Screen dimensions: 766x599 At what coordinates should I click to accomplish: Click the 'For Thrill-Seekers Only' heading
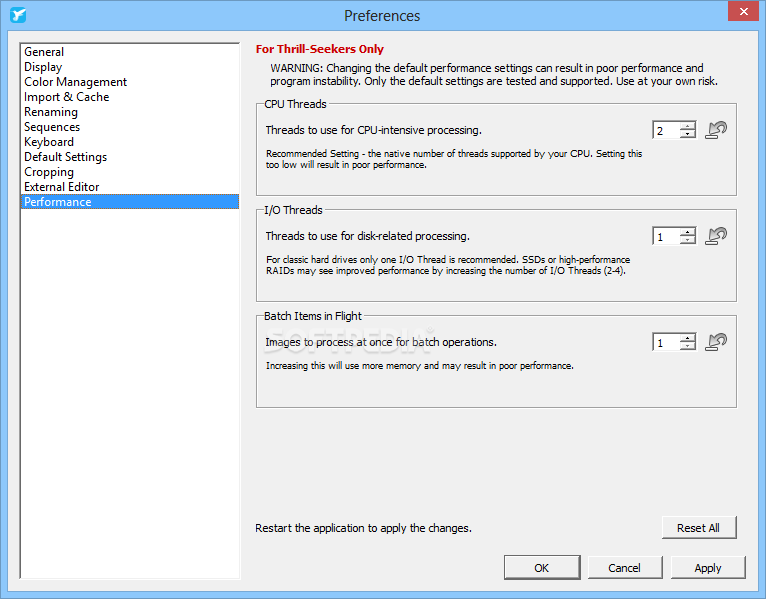[x=320, y=49]
